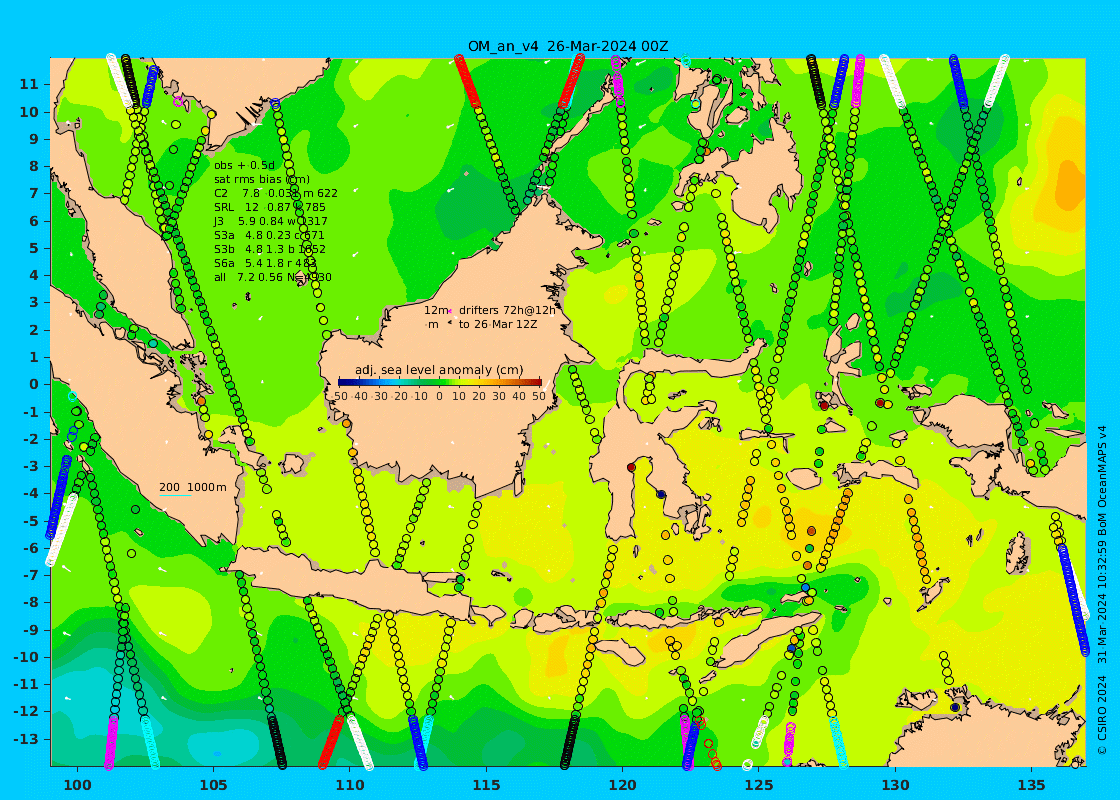Click latitude label -13 on the left axis
Image resolution: width=1120 pixels, height=800 pixels.
click(26, 739)
